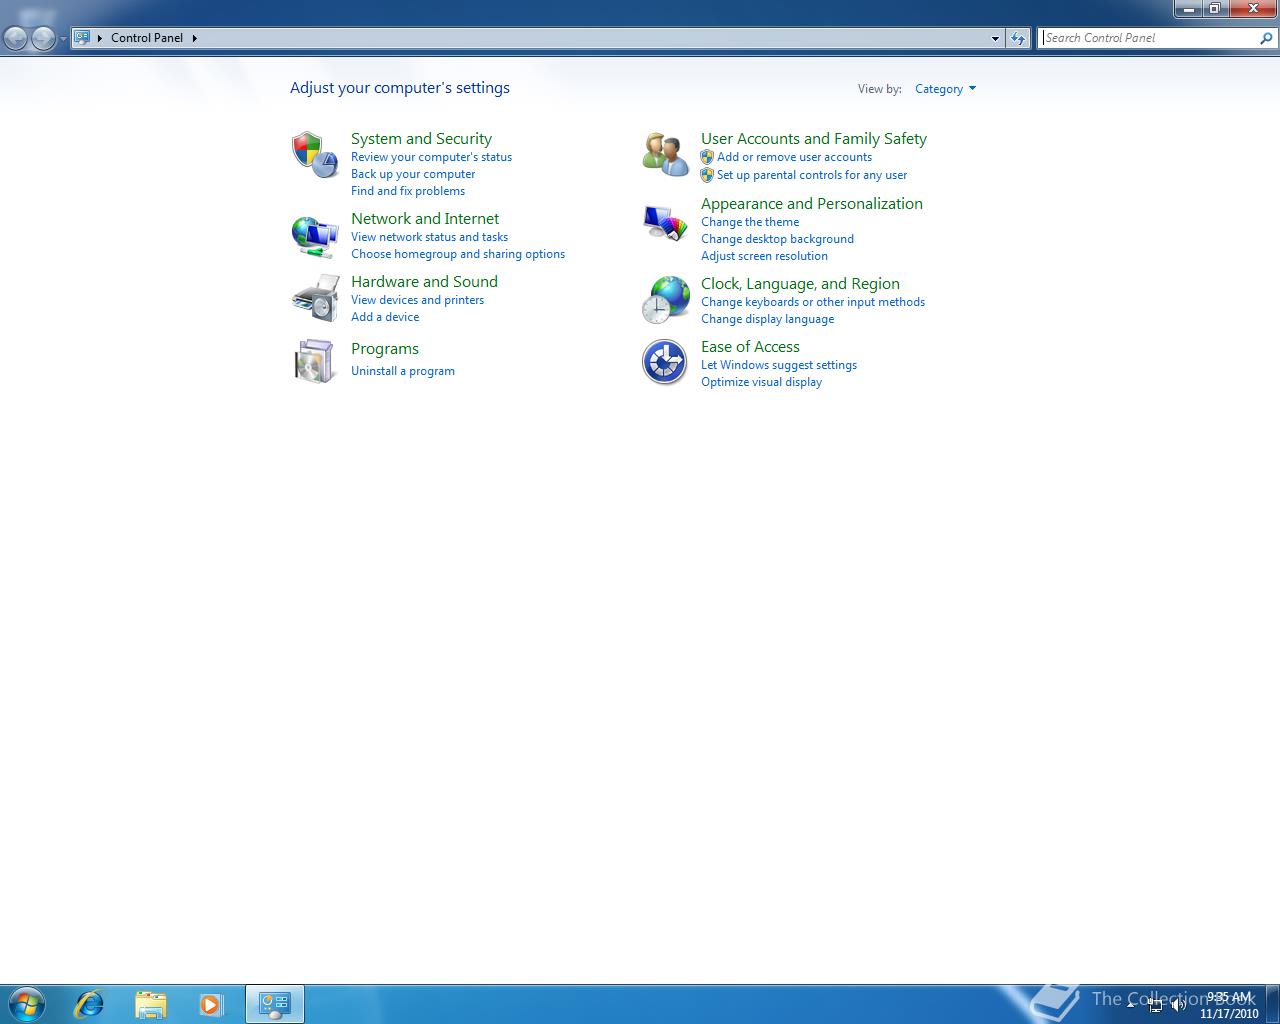
Task: Open Appearance and Personalization via its themes icon
Action: (664, 220)
